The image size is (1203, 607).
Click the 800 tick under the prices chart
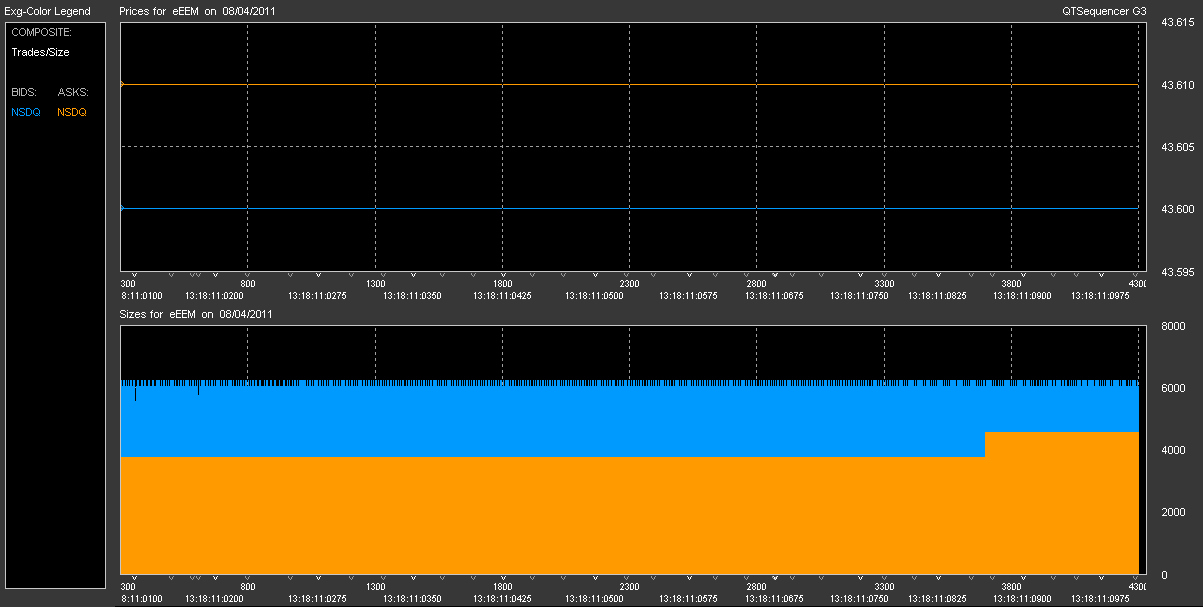(248, 283)
